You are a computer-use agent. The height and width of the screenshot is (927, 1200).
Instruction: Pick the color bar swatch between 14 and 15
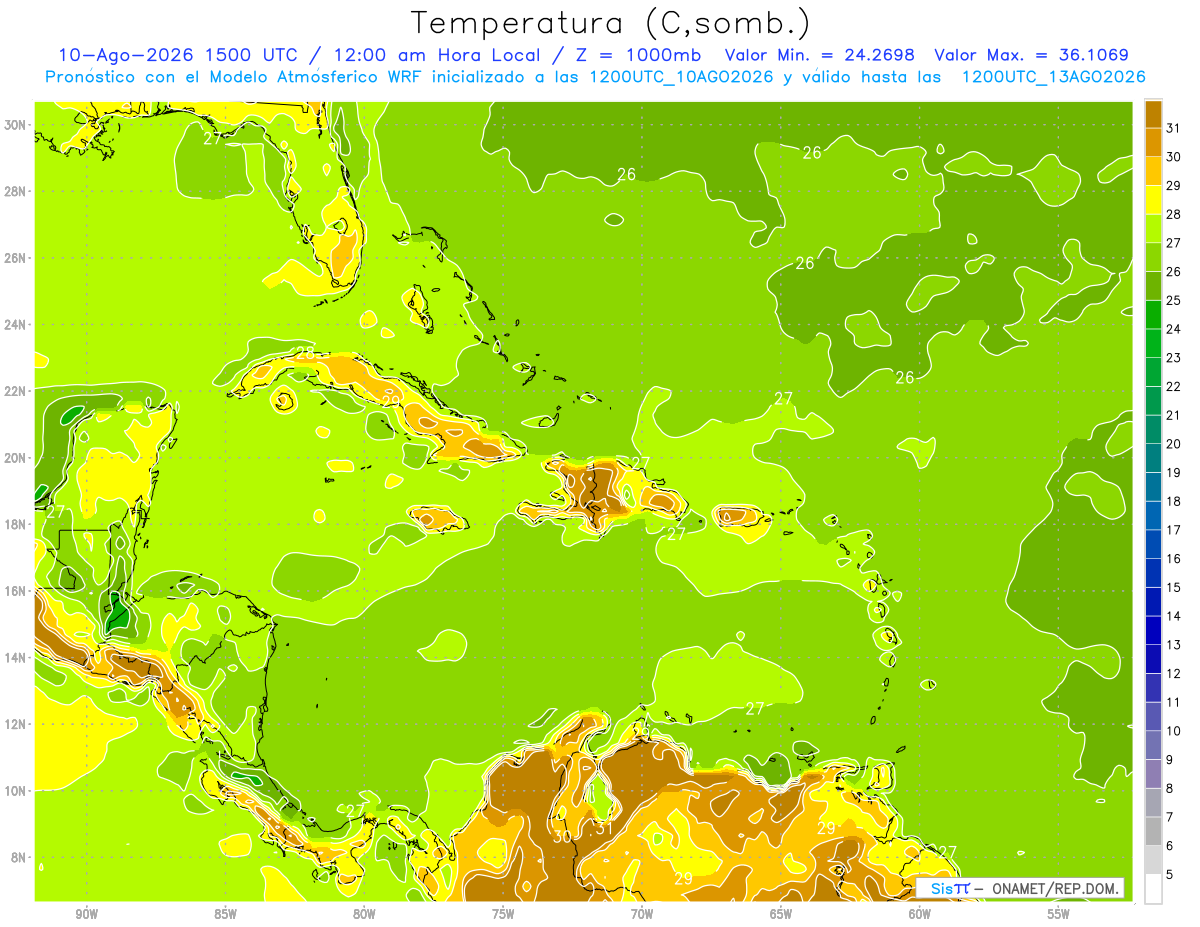click(1154, 601)
